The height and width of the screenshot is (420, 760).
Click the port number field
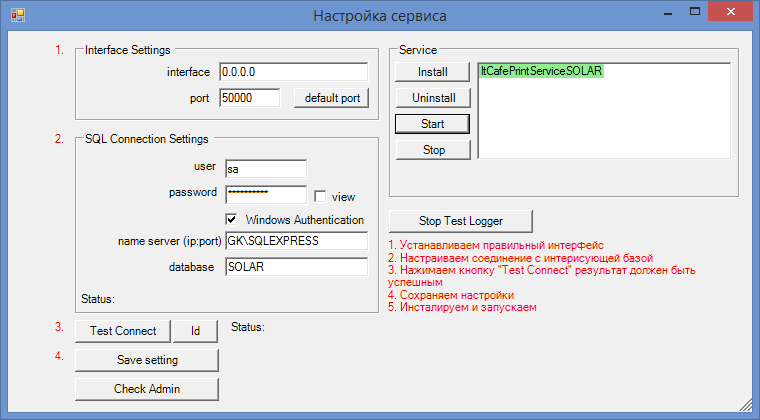(250, 98)
